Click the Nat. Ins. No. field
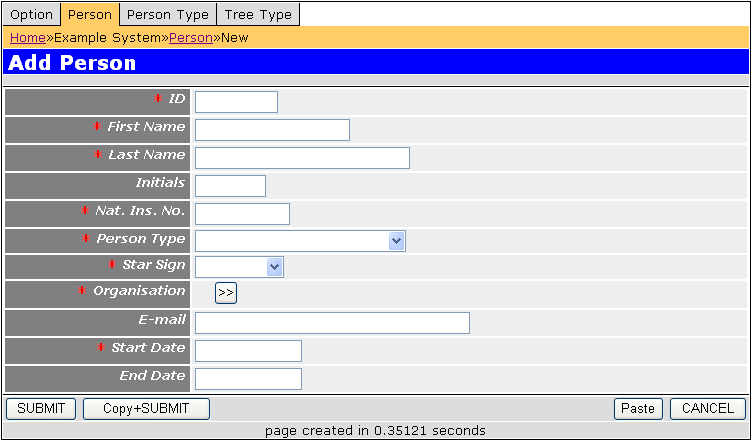Image resolution: width=752 pixels, height=441 pixels. tap(242, 214)
